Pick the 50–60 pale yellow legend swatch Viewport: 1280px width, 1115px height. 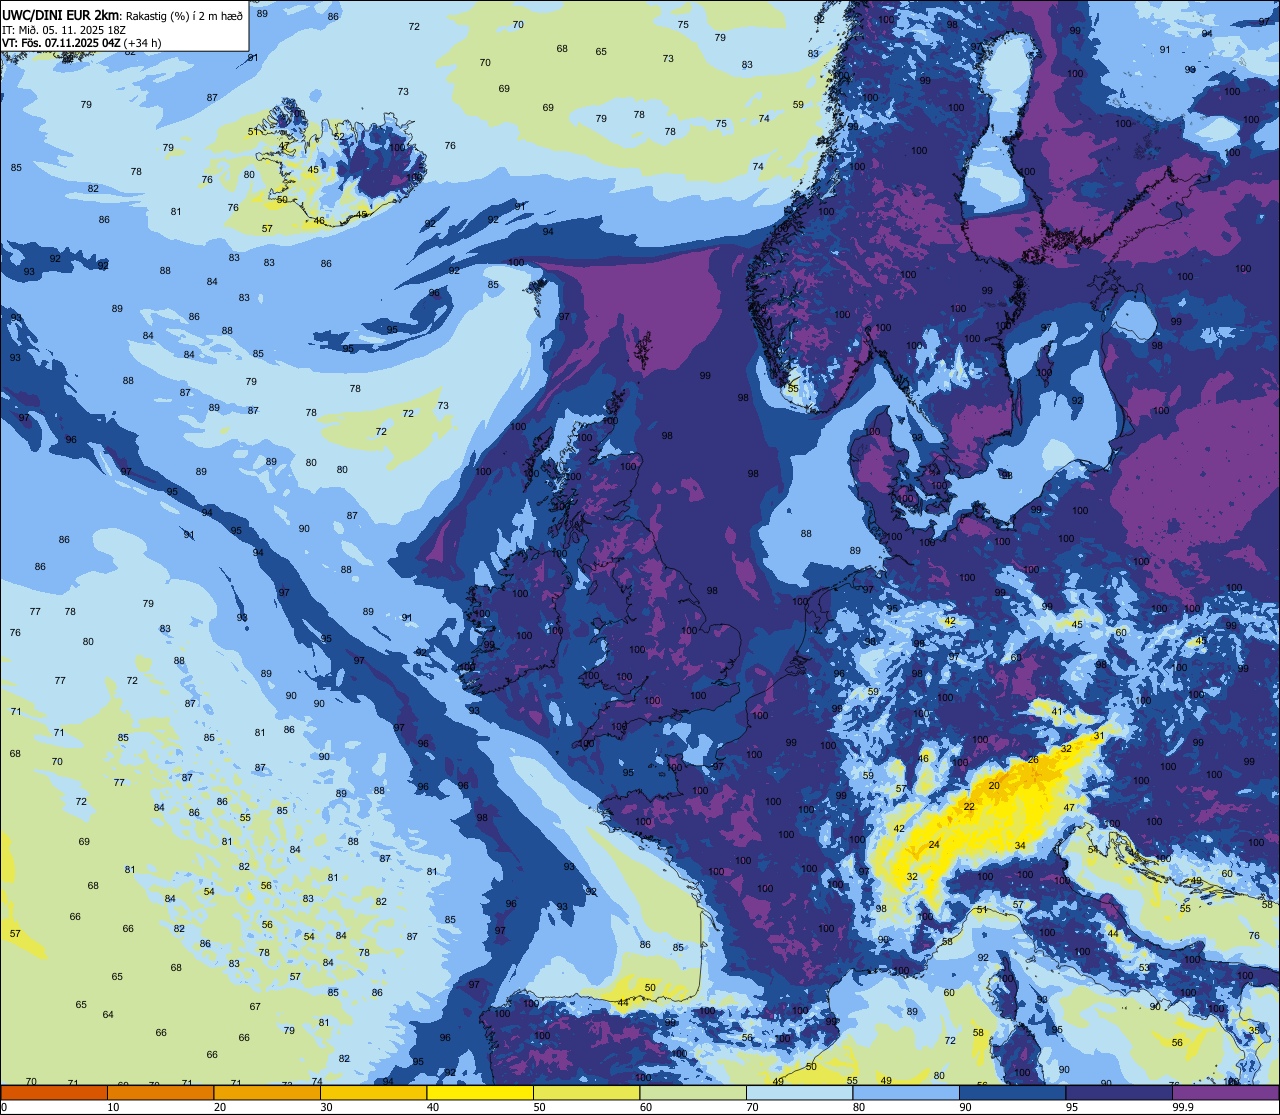586,1092
